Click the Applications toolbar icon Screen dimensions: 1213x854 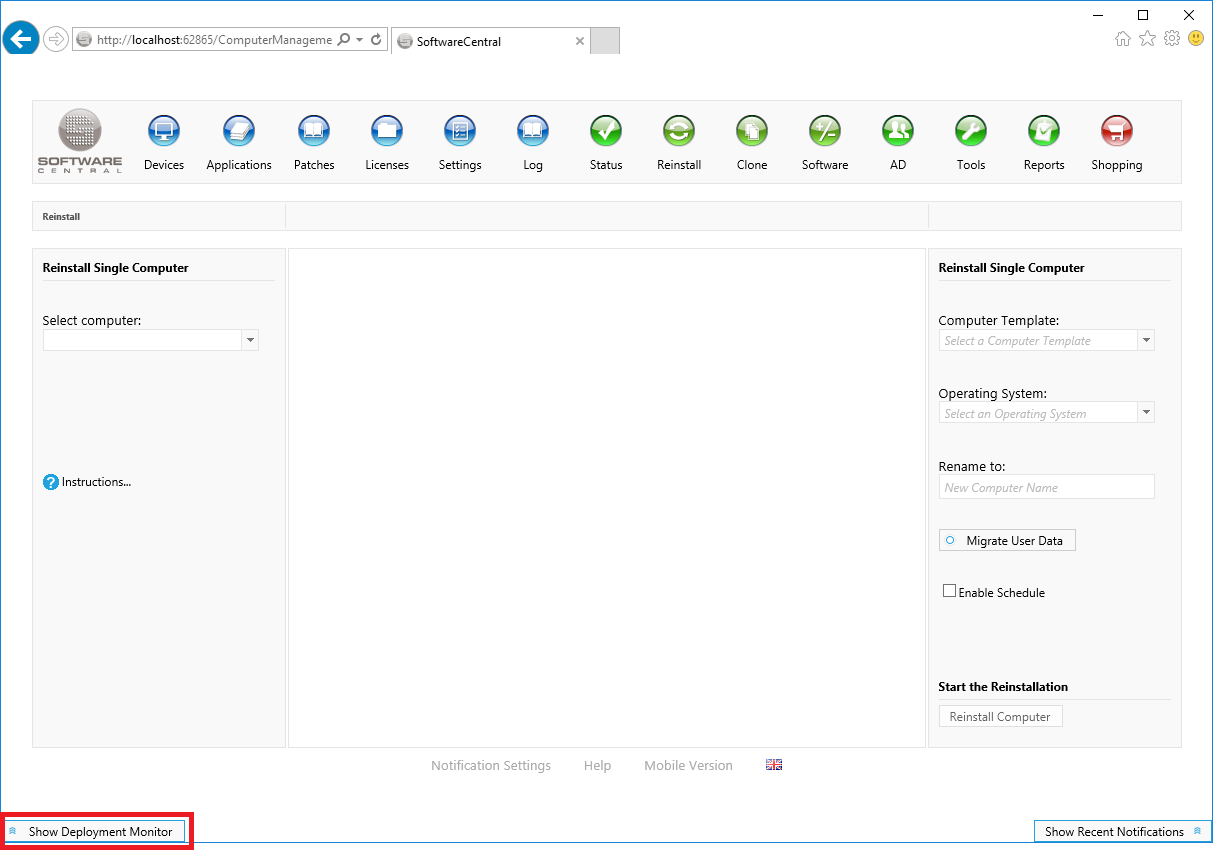coord(238,131)
